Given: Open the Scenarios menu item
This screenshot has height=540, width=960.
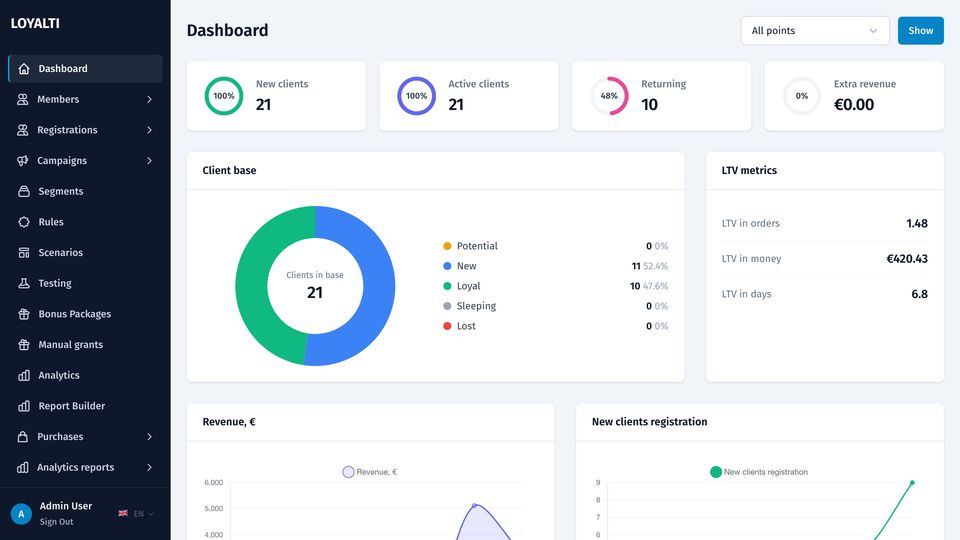Looking at the screenshot, I should coord(85,252).
